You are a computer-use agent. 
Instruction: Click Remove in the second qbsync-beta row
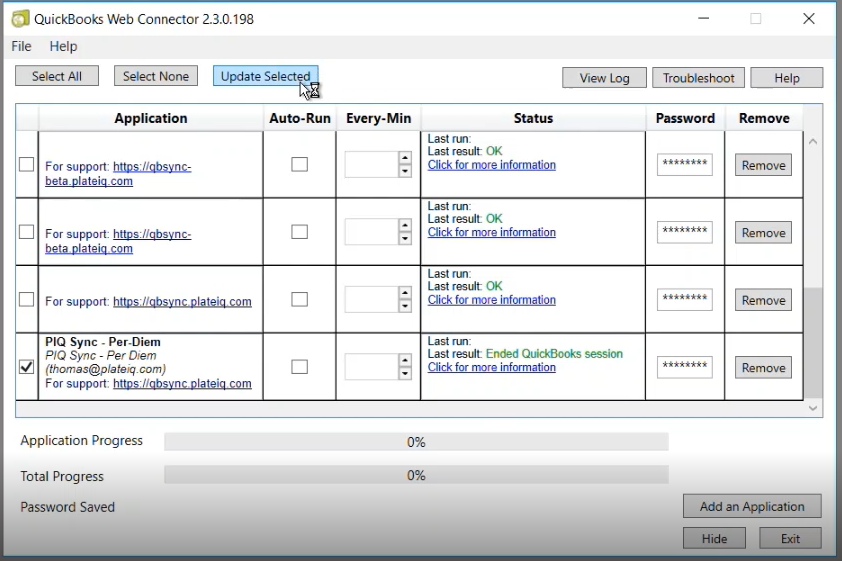click(x=763, y=233)
